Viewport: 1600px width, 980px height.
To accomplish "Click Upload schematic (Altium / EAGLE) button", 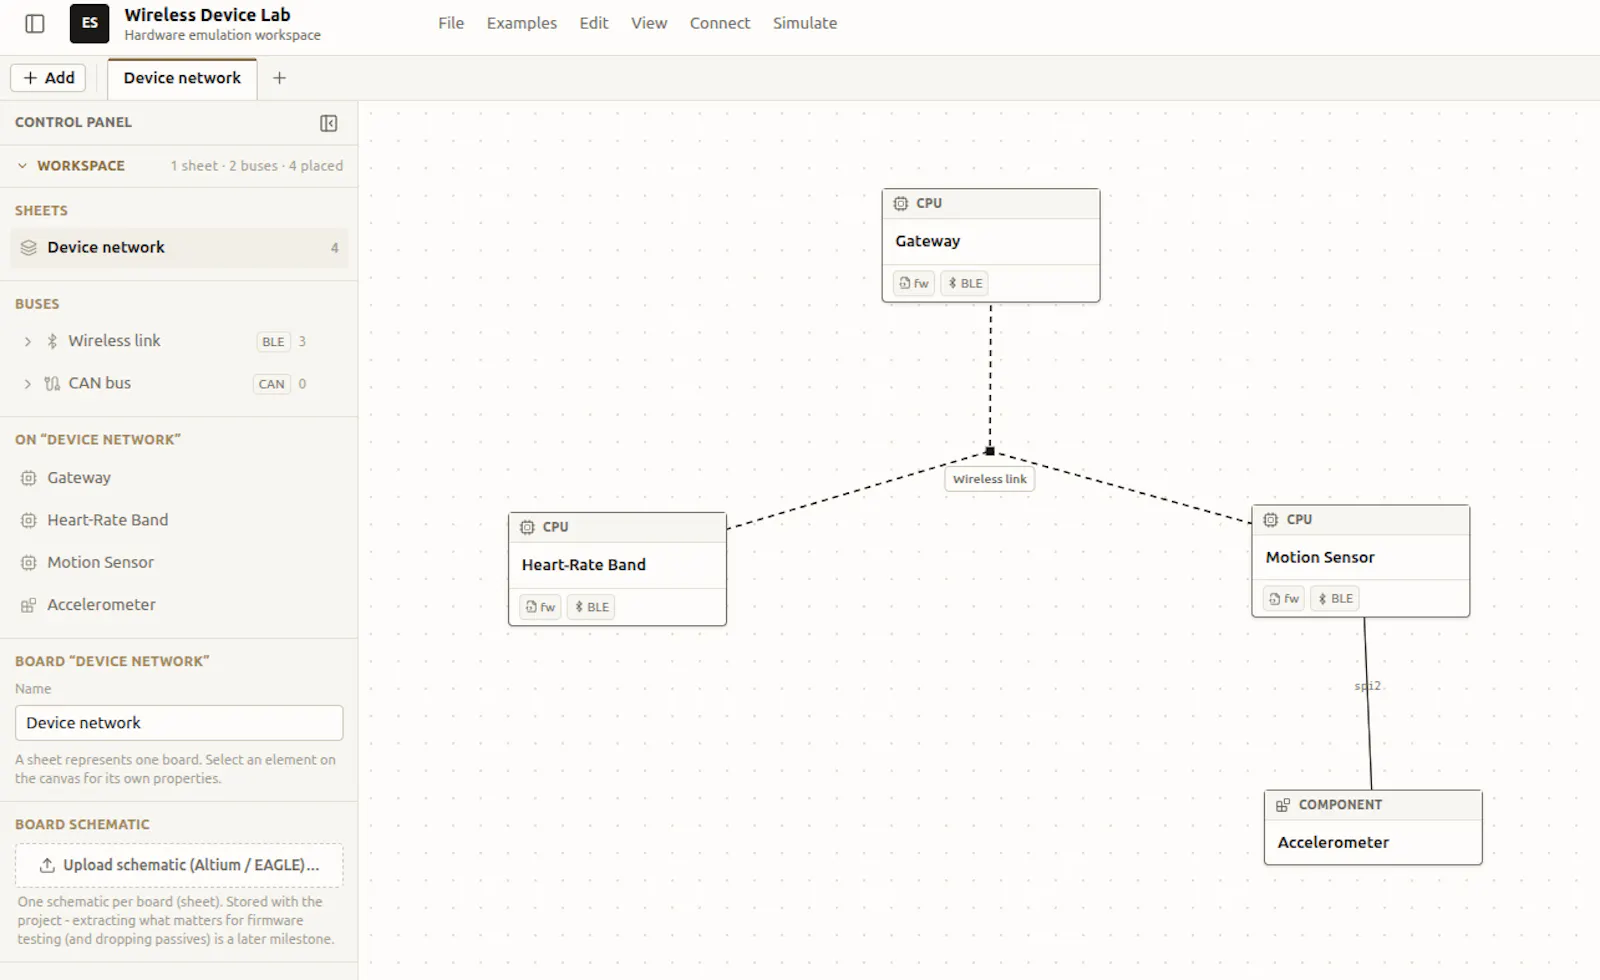I will point(179,866).
